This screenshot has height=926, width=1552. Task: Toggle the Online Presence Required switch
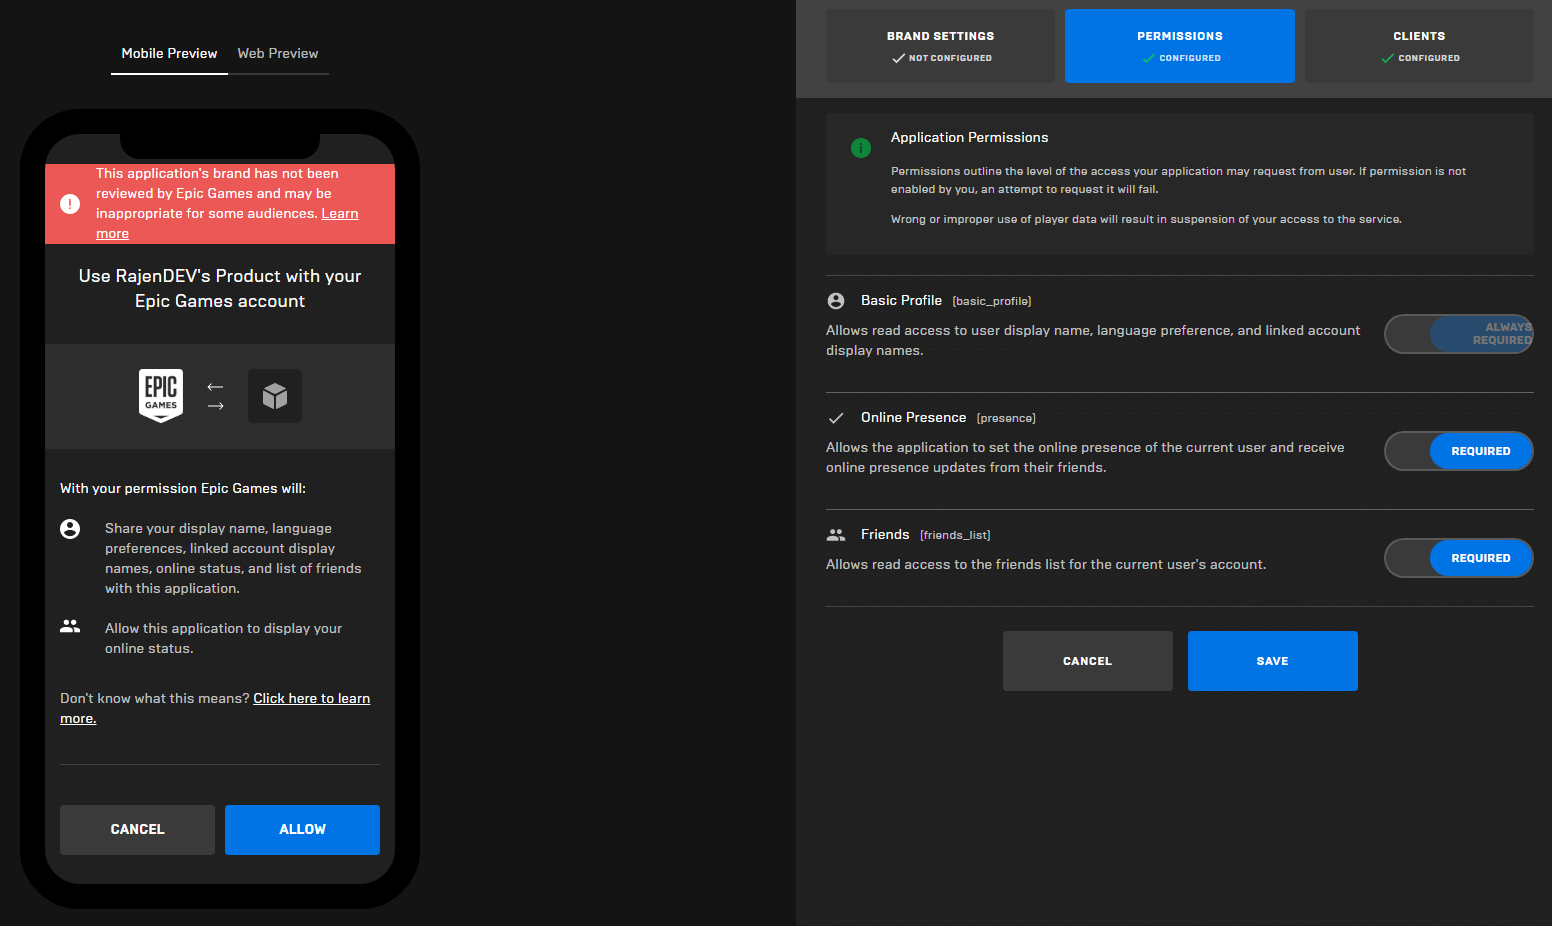coord(1458,451)
